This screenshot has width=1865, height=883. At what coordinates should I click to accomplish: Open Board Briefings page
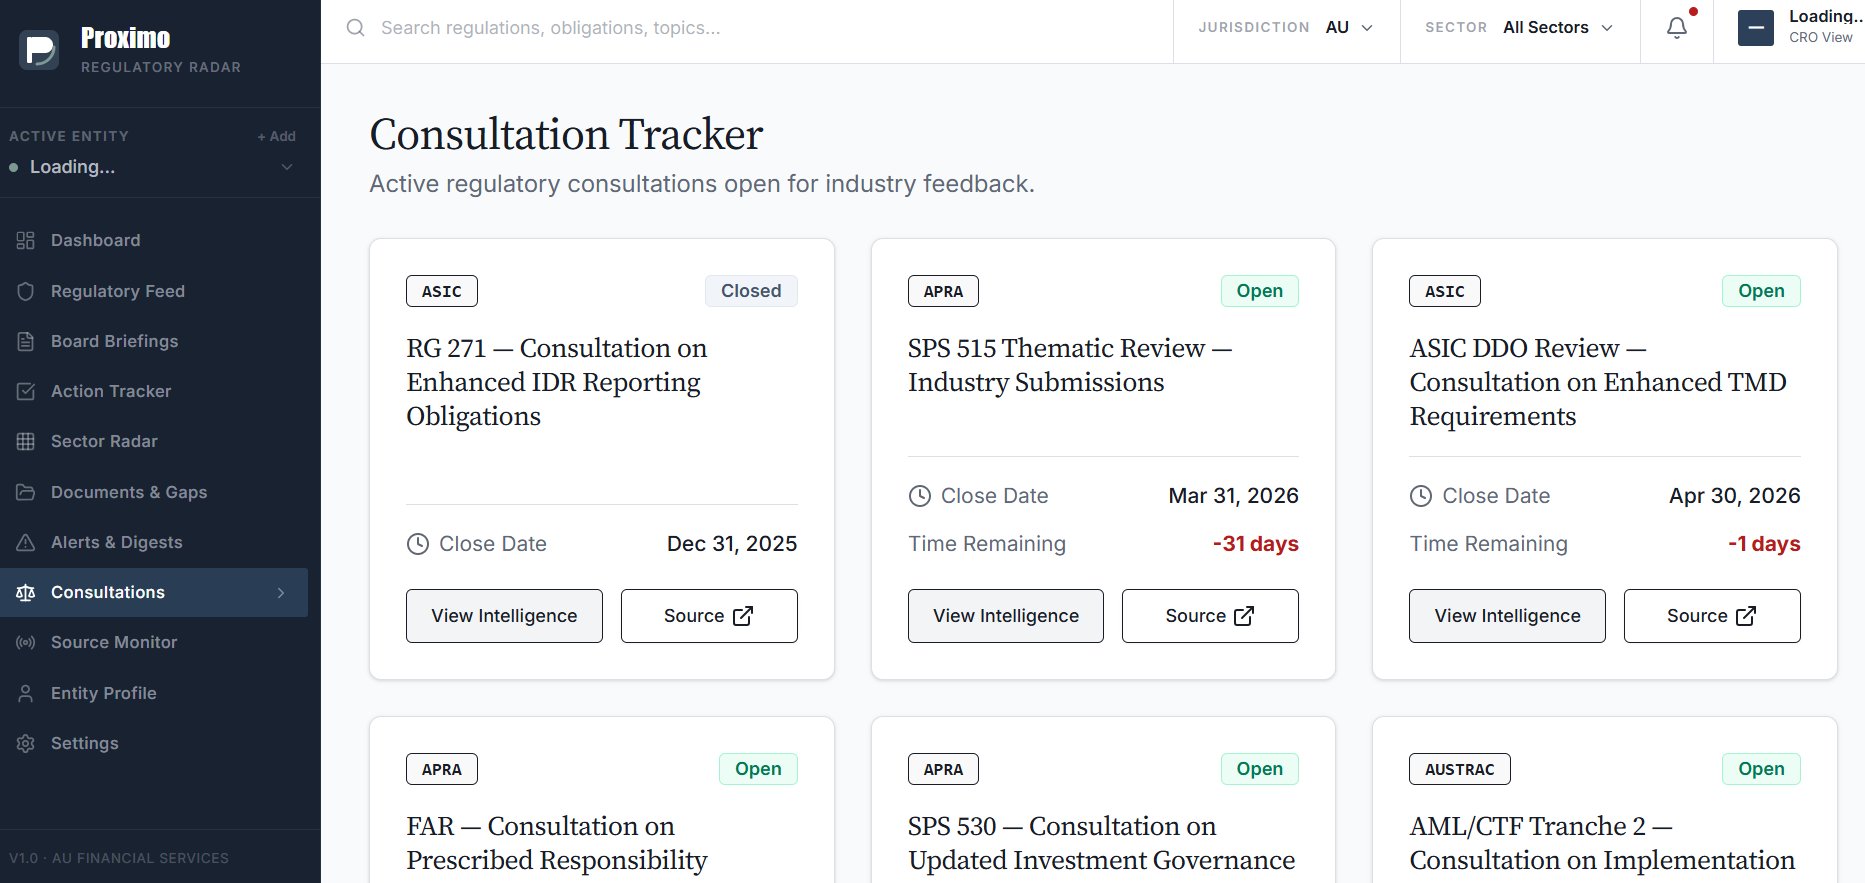tap(154, 341)
